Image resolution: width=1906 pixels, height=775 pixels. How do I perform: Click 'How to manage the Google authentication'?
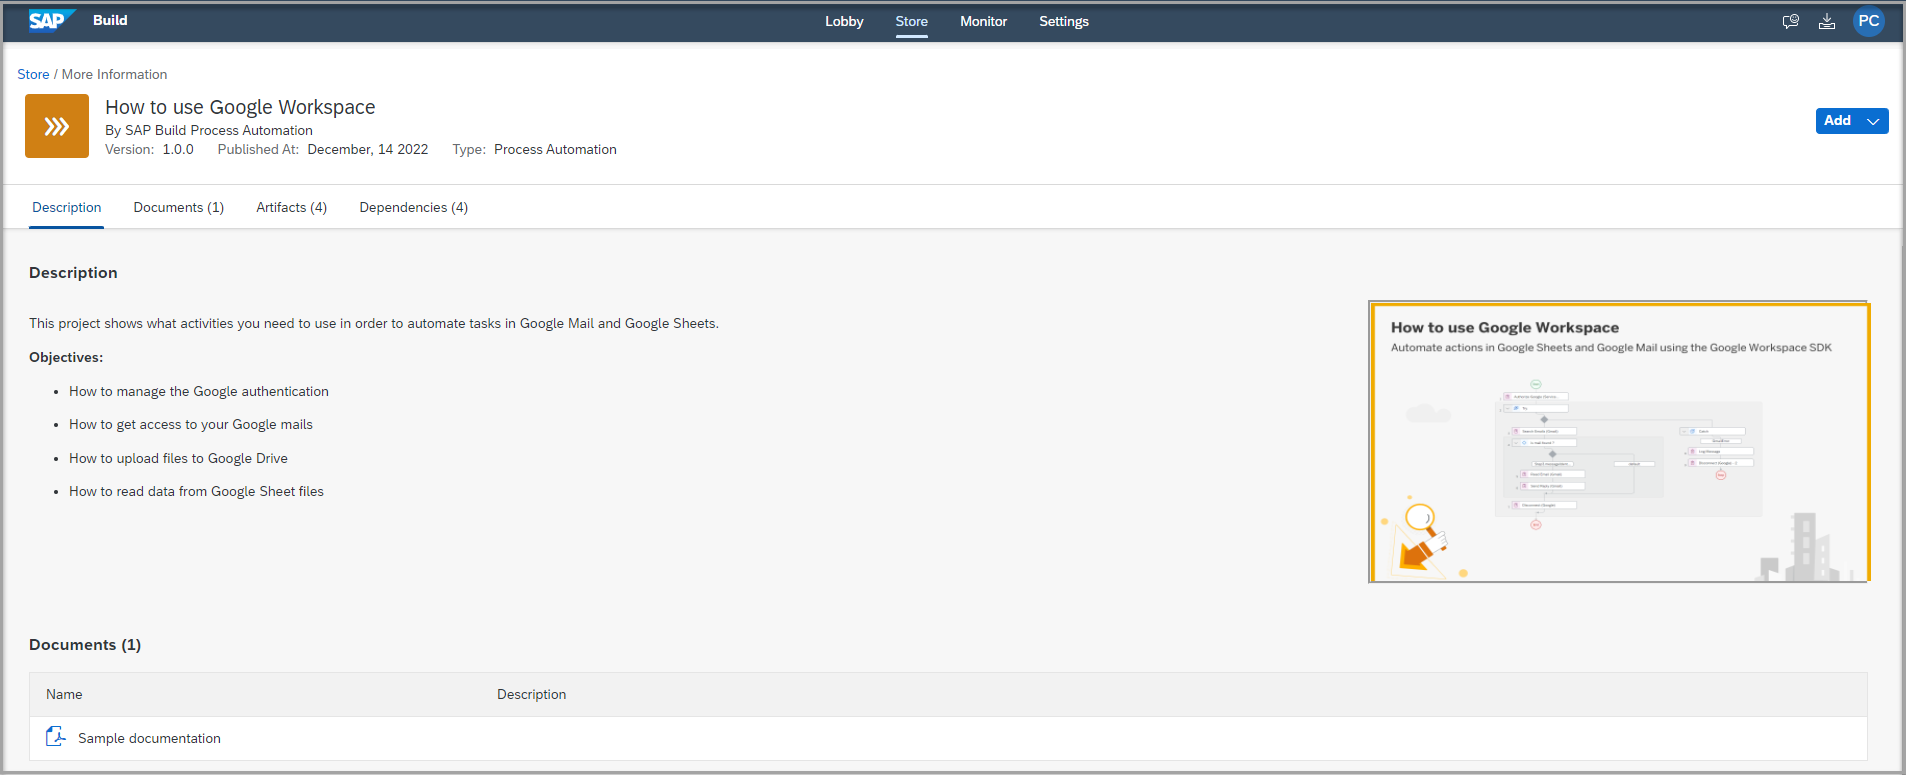click(x=199, y=391)
